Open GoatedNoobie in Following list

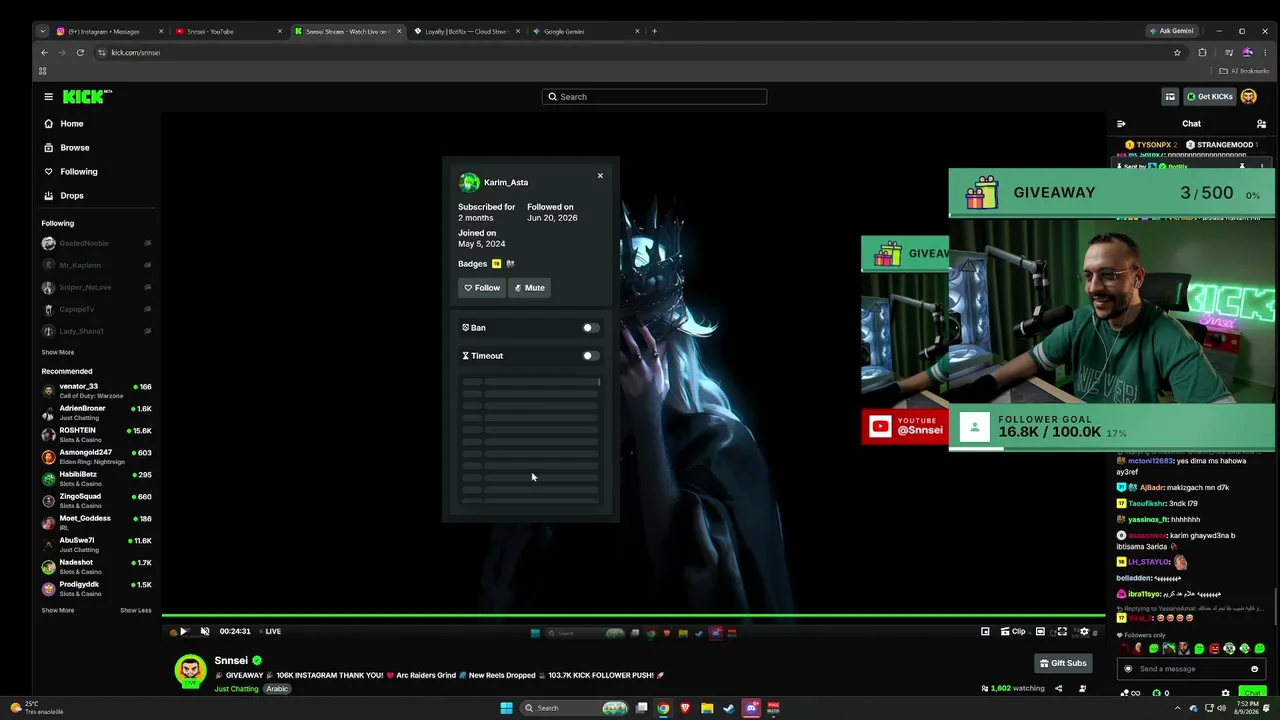coord(96,243)
